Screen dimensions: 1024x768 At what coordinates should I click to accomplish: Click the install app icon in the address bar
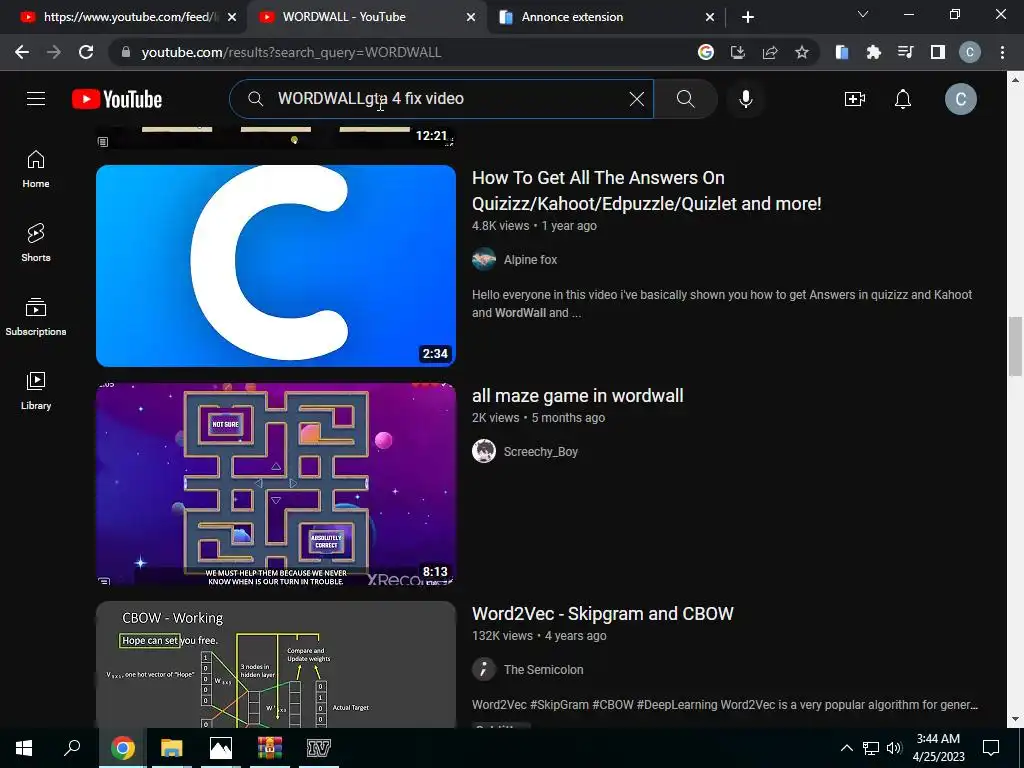737,52
